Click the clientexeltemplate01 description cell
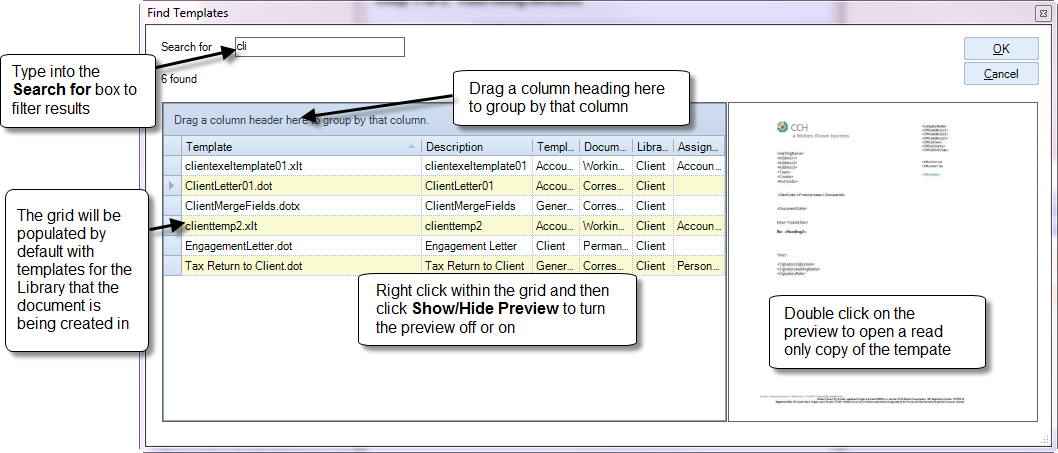 click(x=477, y=165)
